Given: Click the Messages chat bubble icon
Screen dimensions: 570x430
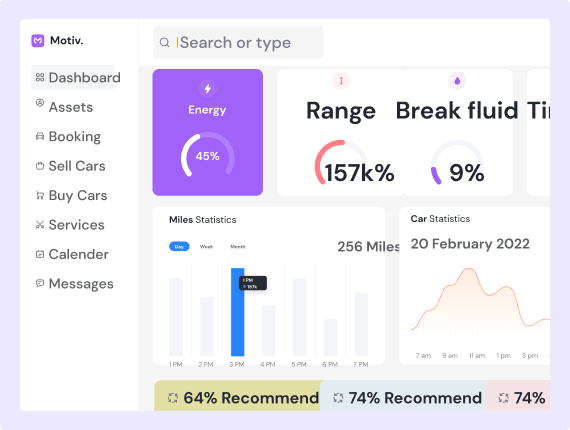Looking at the screenshot, I should click(40, 283).
